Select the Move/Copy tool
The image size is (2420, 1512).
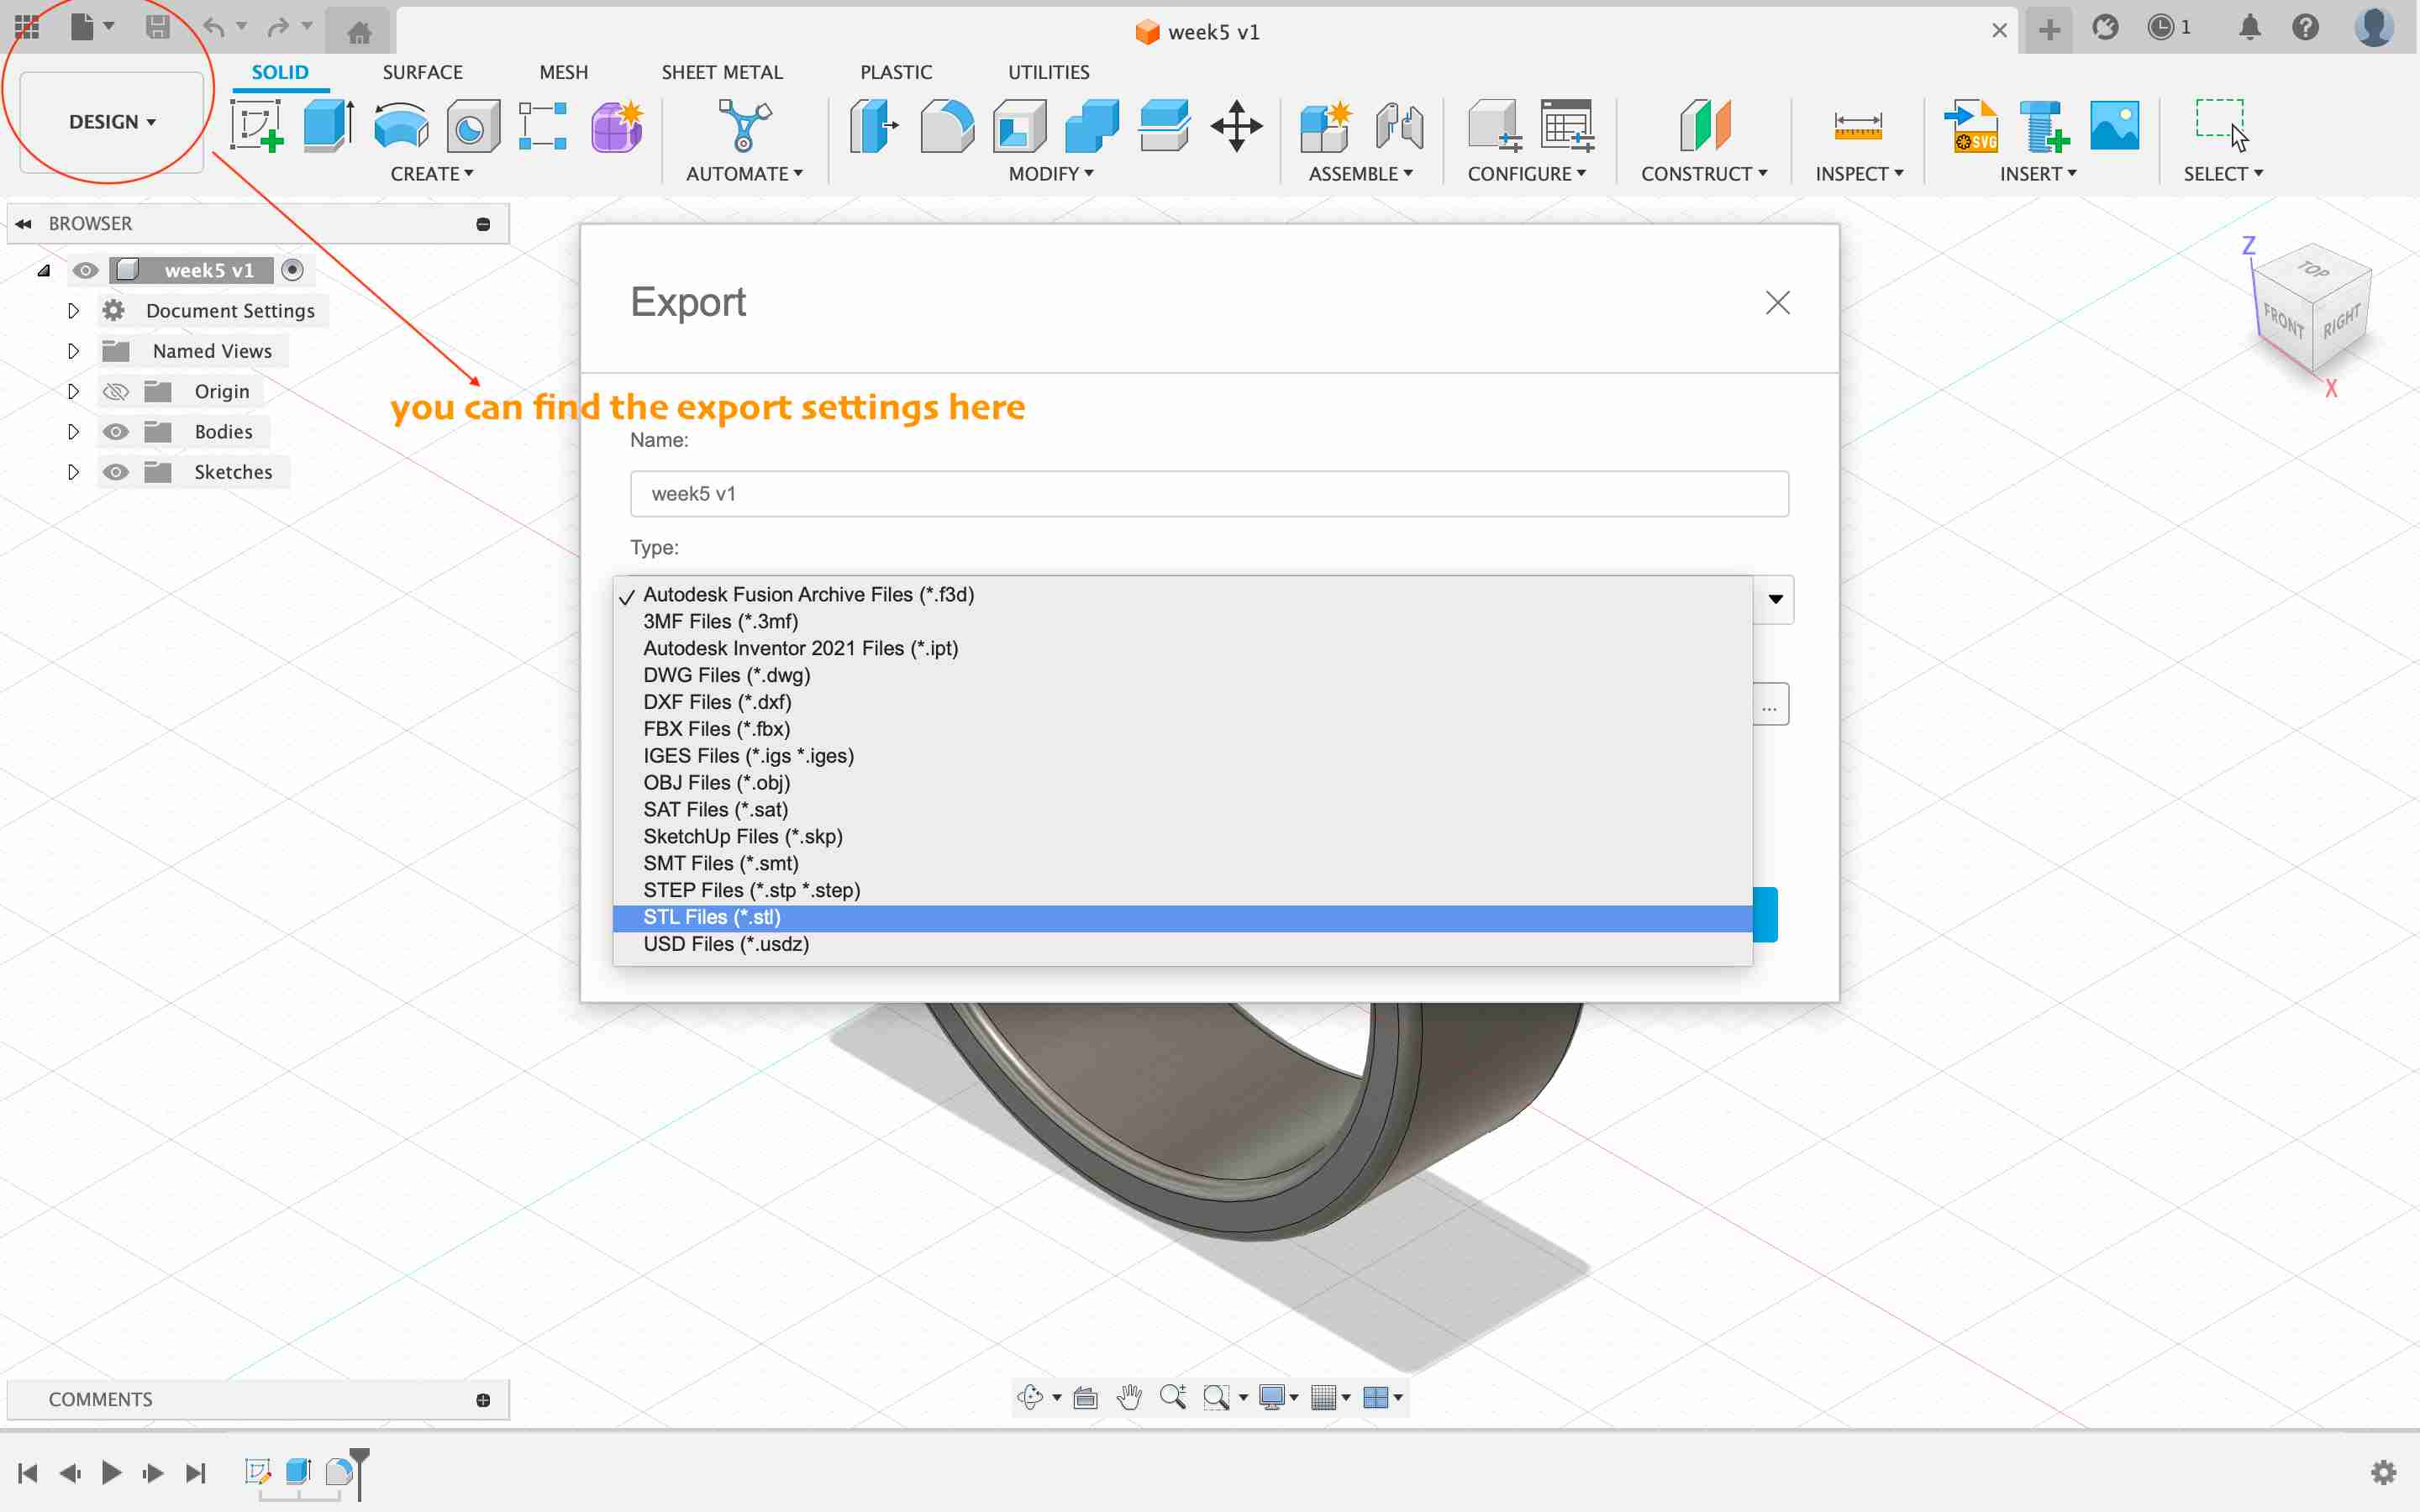[1237, 126]
